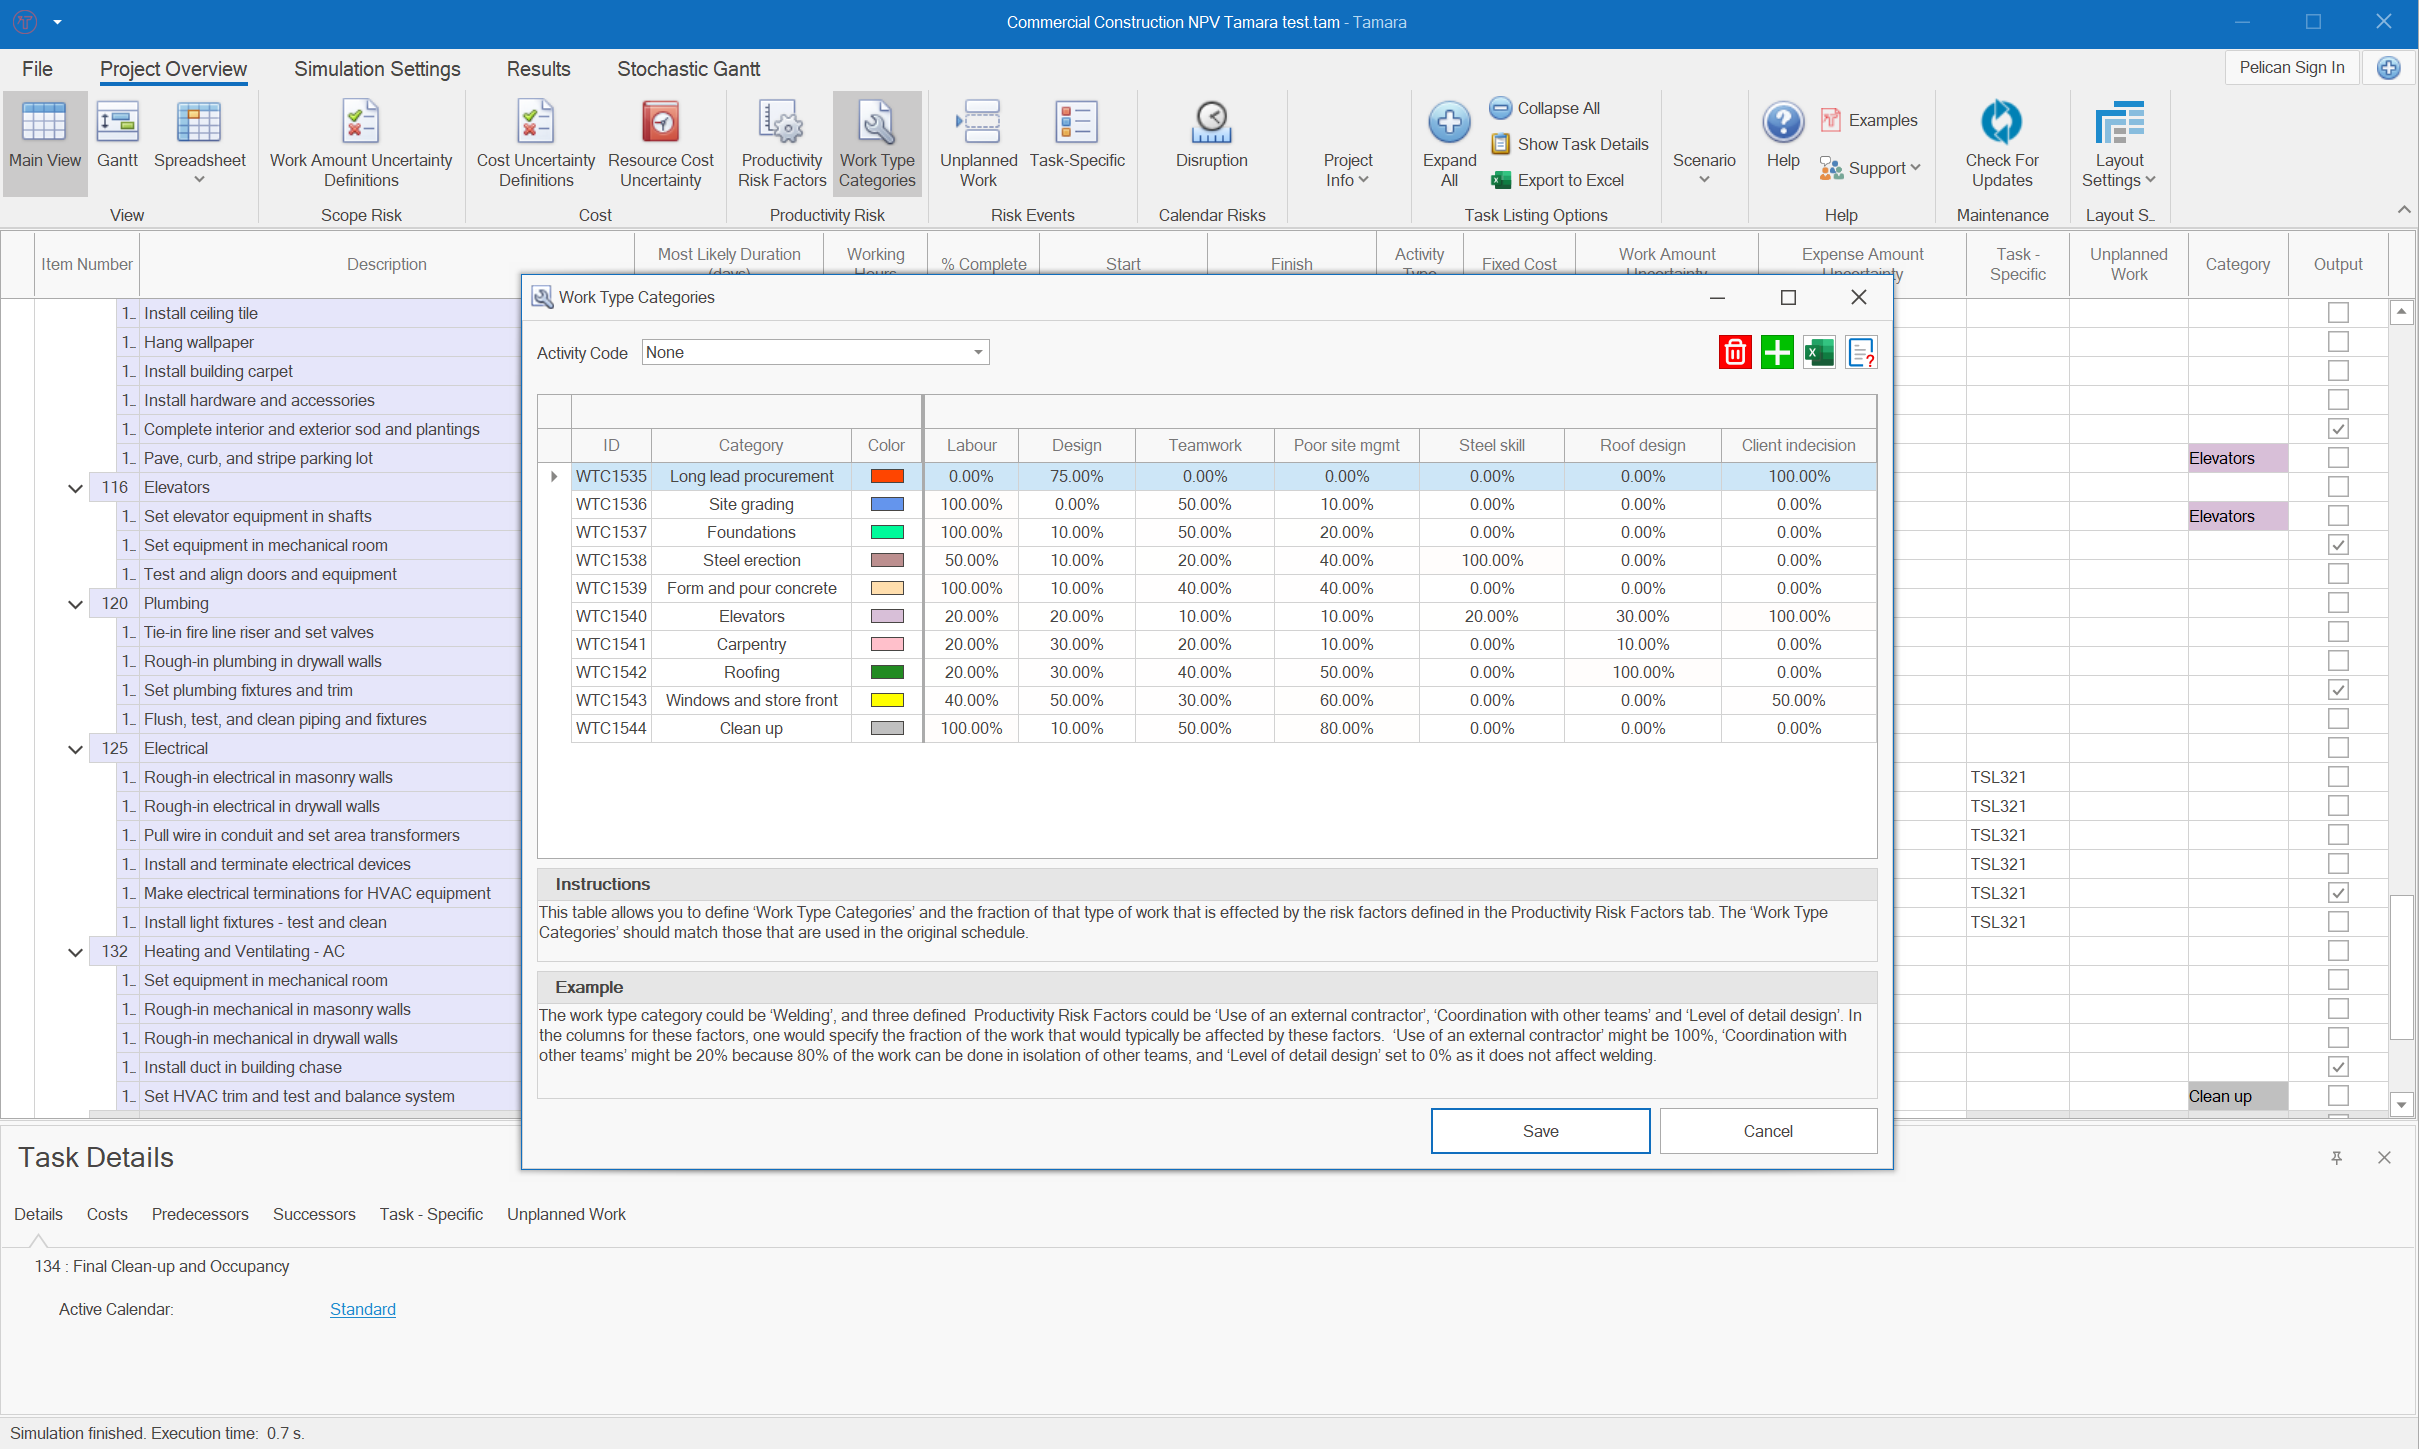Viewport: 2419px width, 1449px height.
Task: Toggle the Output checkbox for Flush and test piping
Action: (2337, 718)
